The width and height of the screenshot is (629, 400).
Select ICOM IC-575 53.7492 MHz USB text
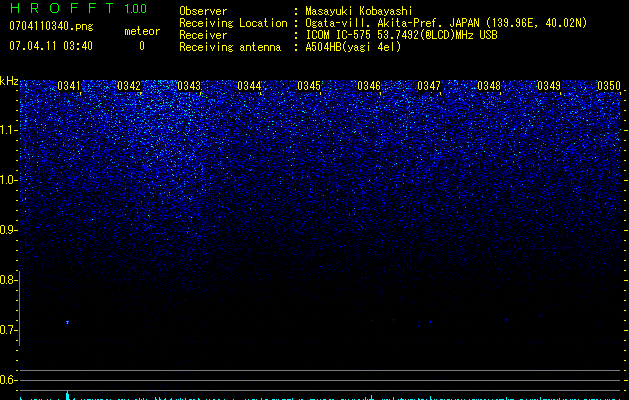[402, 35]
